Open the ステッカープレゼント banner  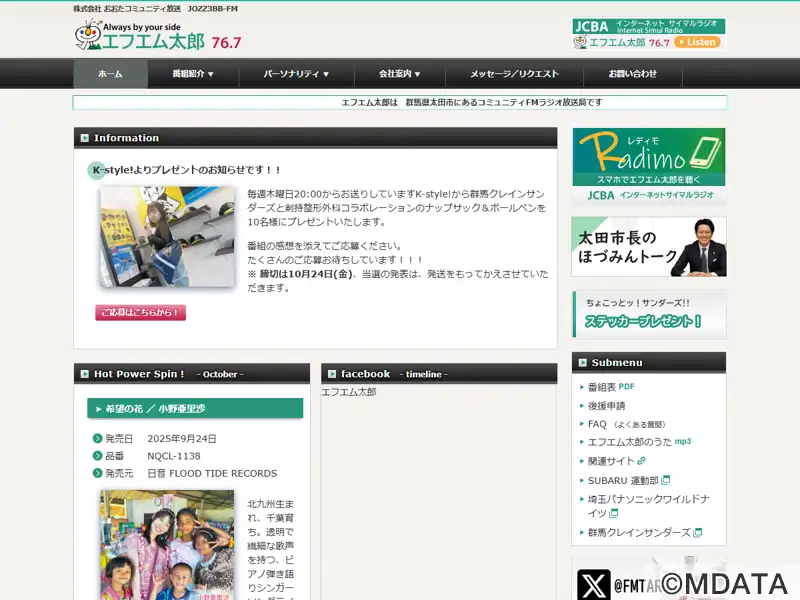[x=648, y=313]
